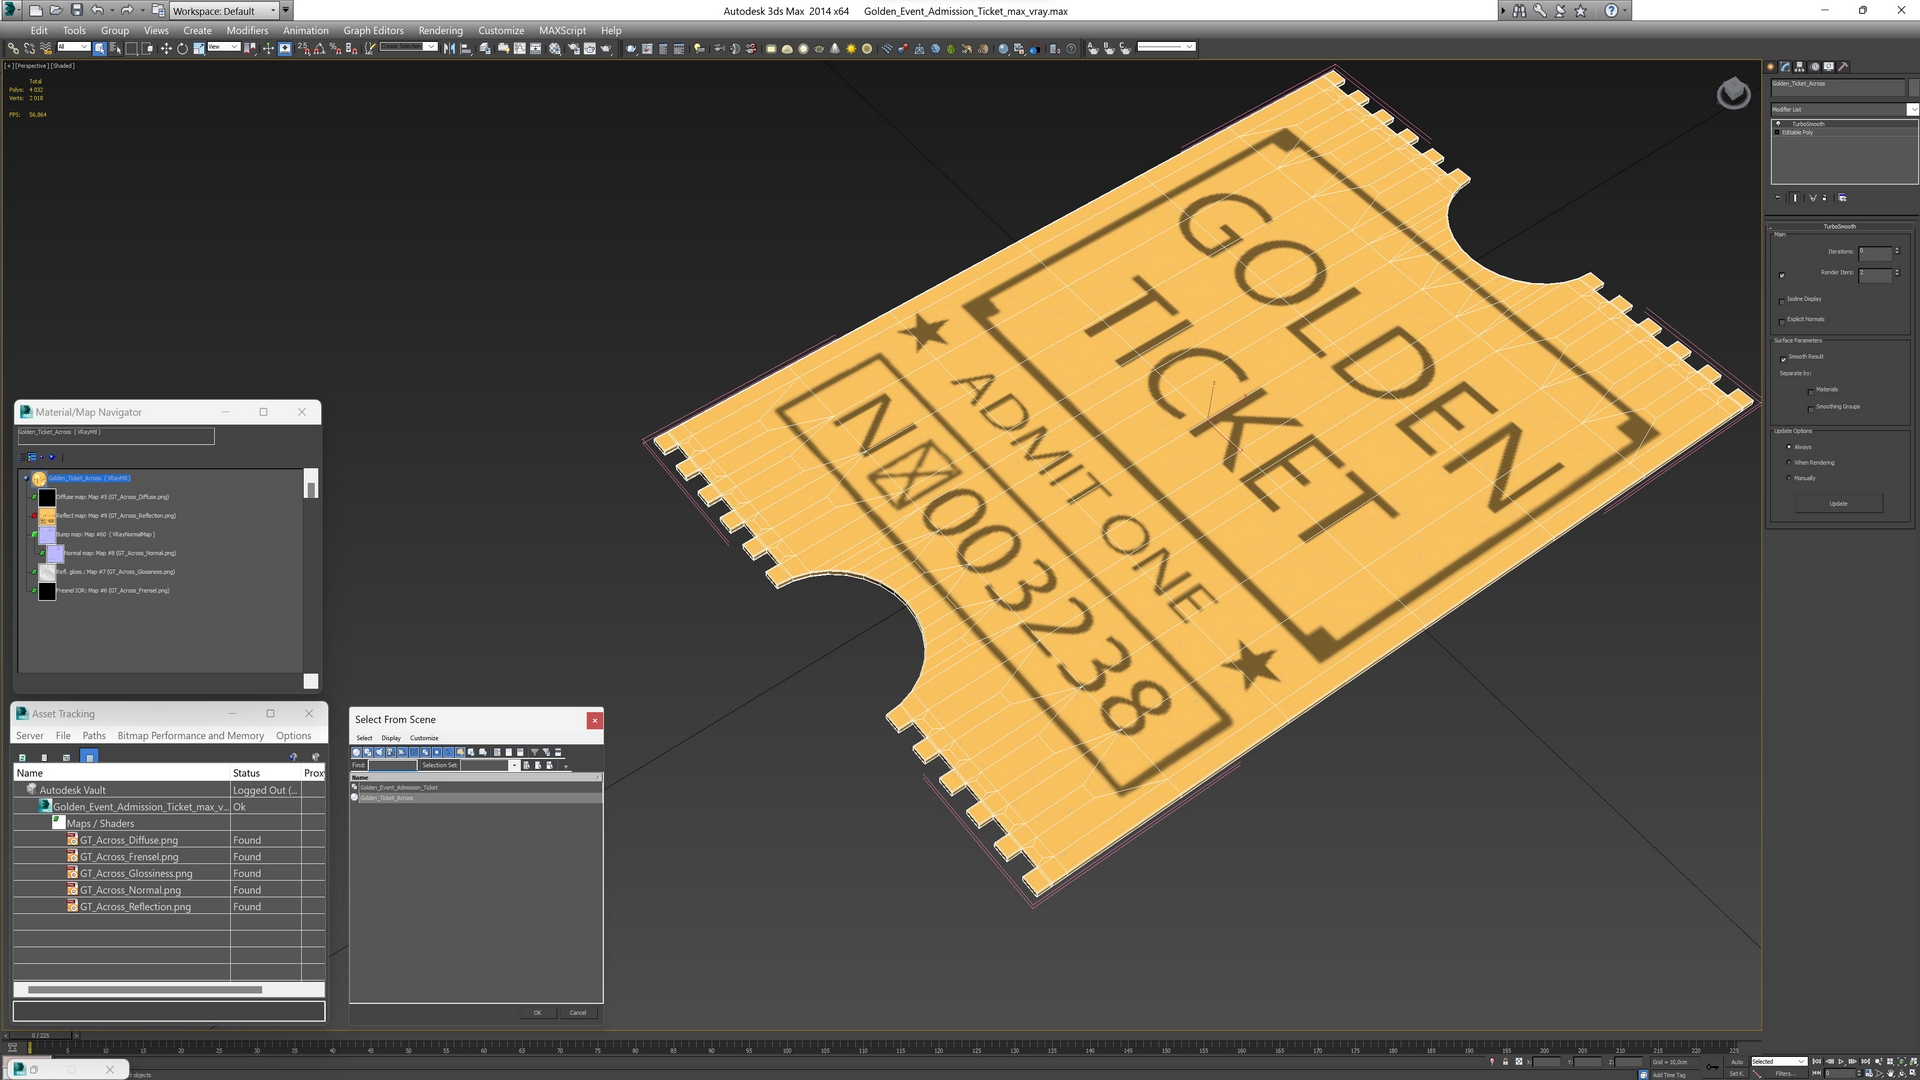Click the Mirror tool icon
This screenshot has height=1080, width=1920.
tap(449, 48)
